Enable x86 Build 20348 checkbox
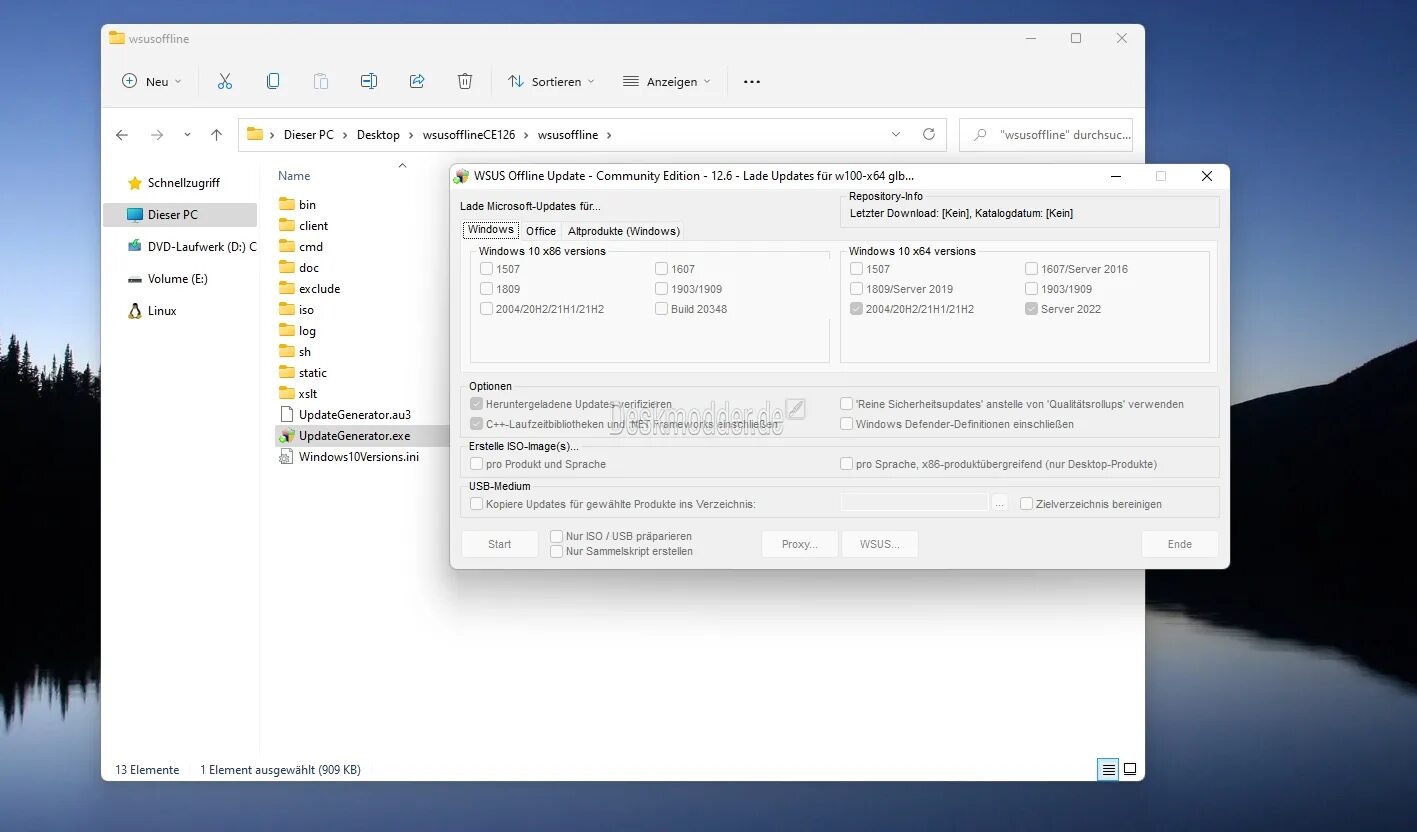This screenshot has height=832, width=1417. pyautogui.click(x=662, y=309)
